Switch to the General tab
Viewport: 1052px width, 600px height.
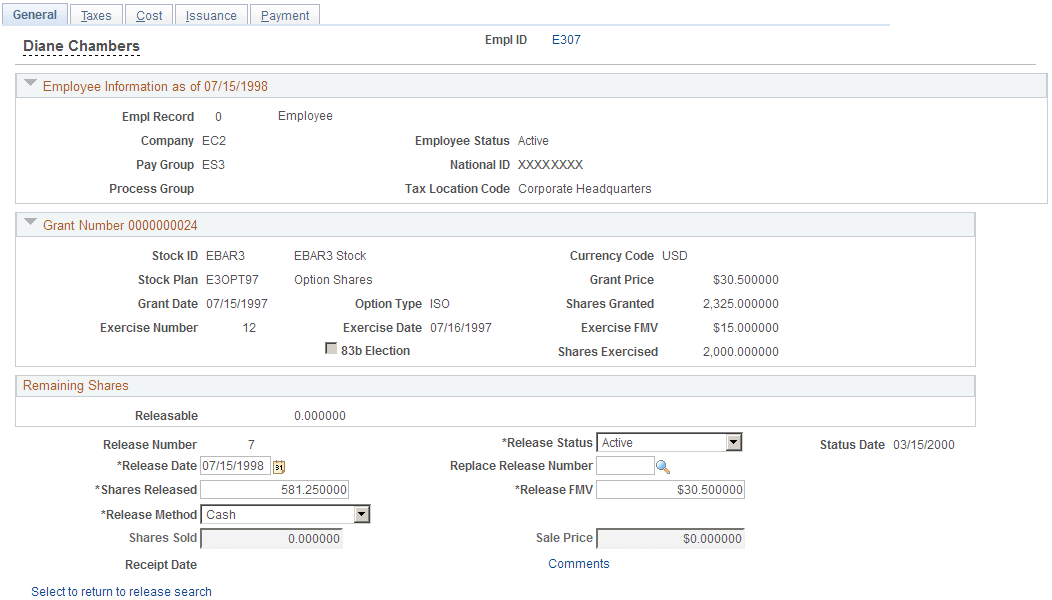pos(35,15)
